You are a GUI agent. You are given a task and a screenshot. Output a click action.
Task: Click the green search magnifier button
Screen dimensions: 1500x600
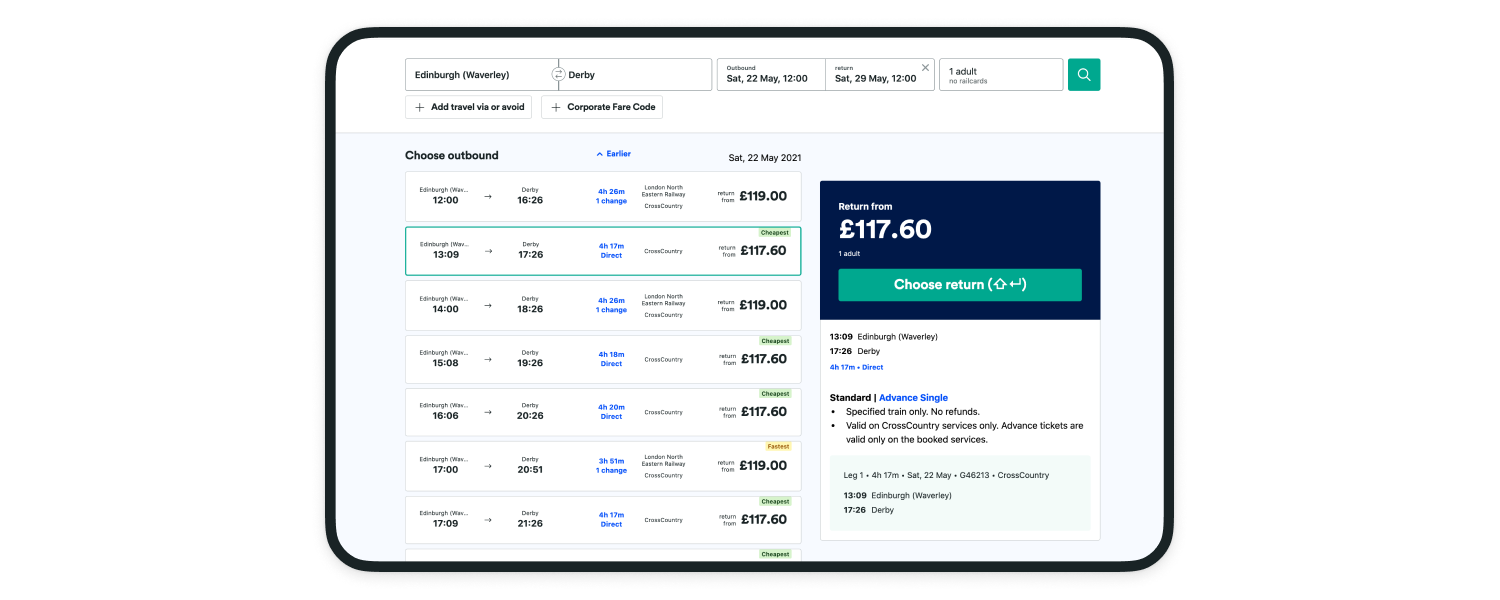1084,75
